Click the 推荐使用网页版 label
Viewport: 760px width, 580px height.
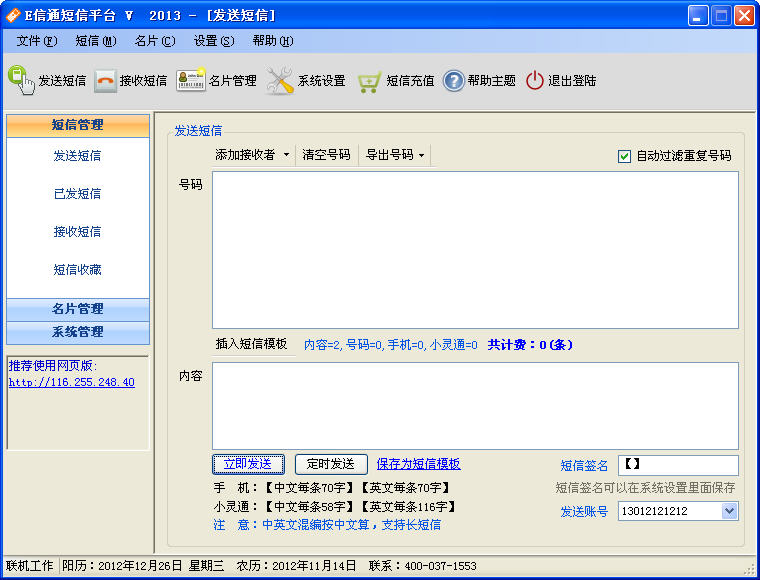(53, 366)
